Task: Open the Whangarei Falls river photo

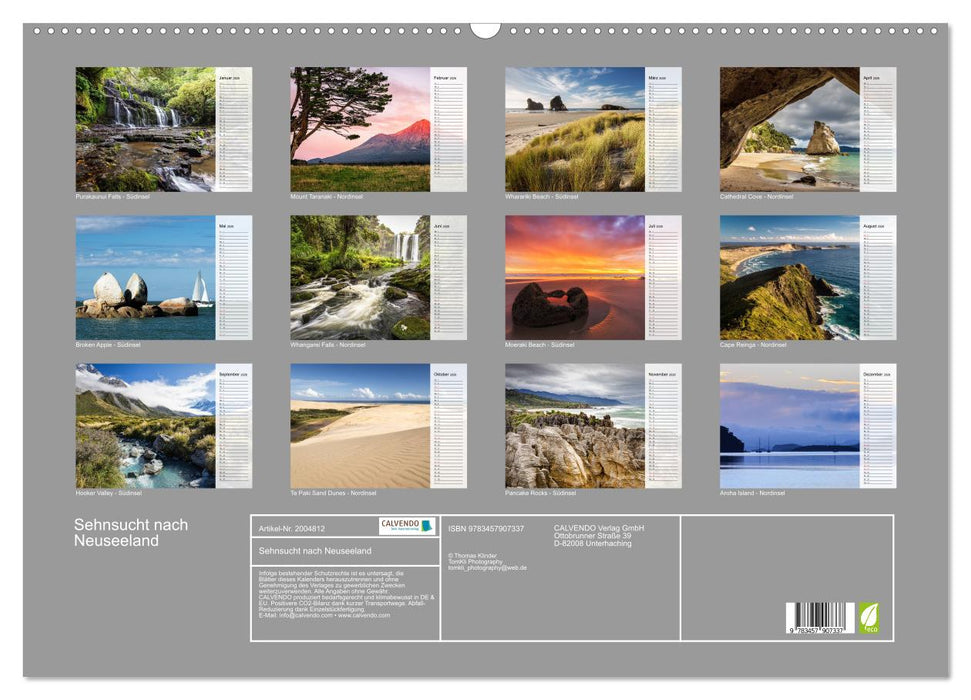Action: click(360, 278)
